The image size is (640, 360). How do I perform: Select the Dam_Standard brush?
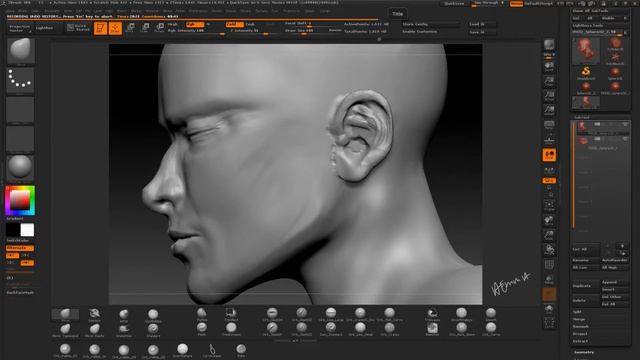tap(331, 329)
